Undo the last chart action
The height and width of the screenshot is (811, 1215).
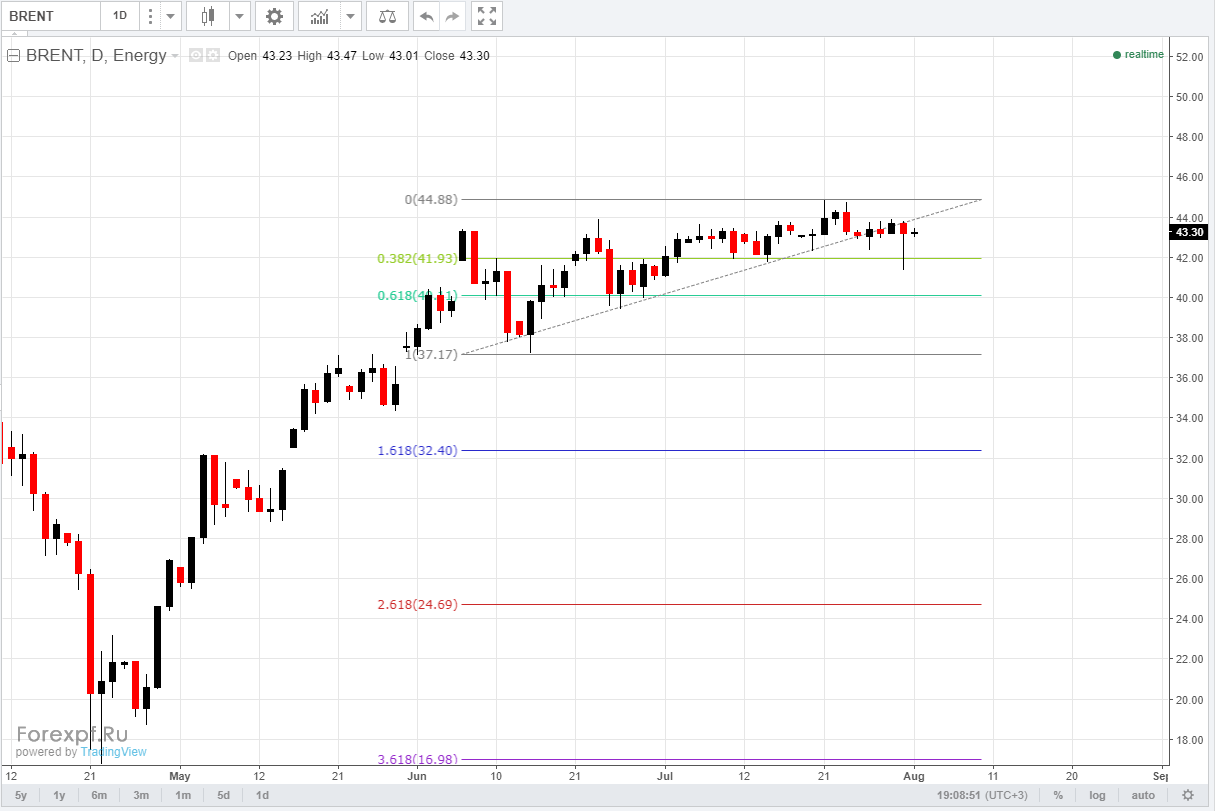[427, 16]
